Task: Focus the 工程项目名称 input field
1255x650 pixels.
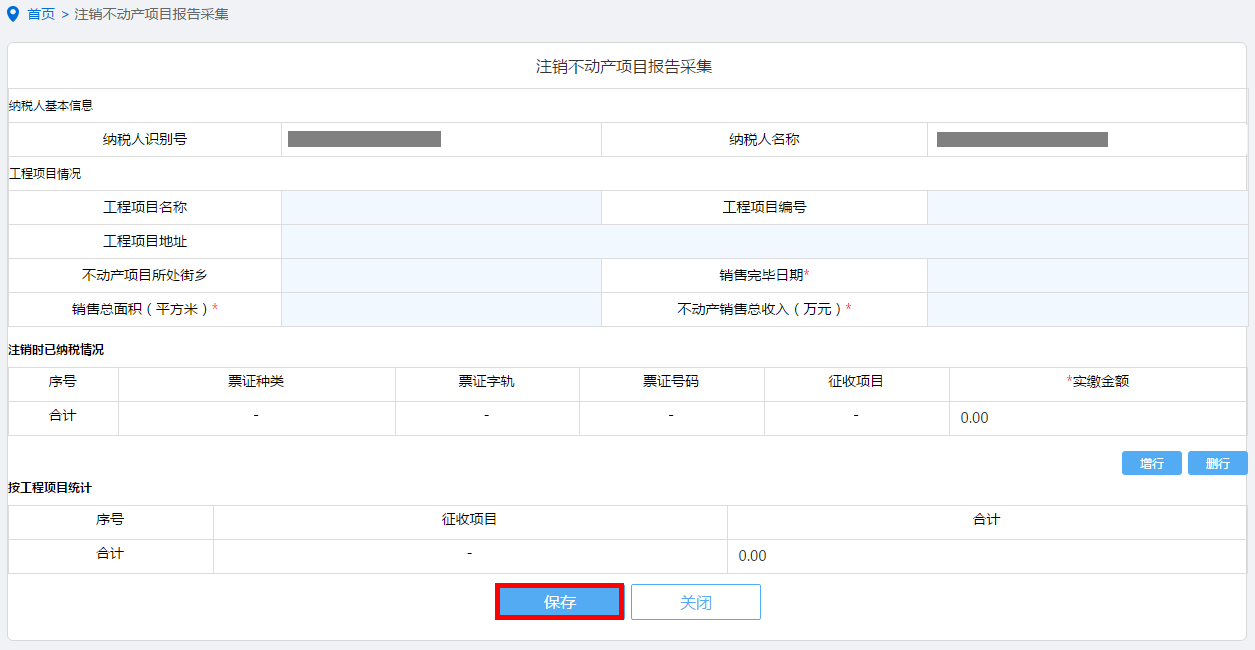Action: tap(441, 208)
